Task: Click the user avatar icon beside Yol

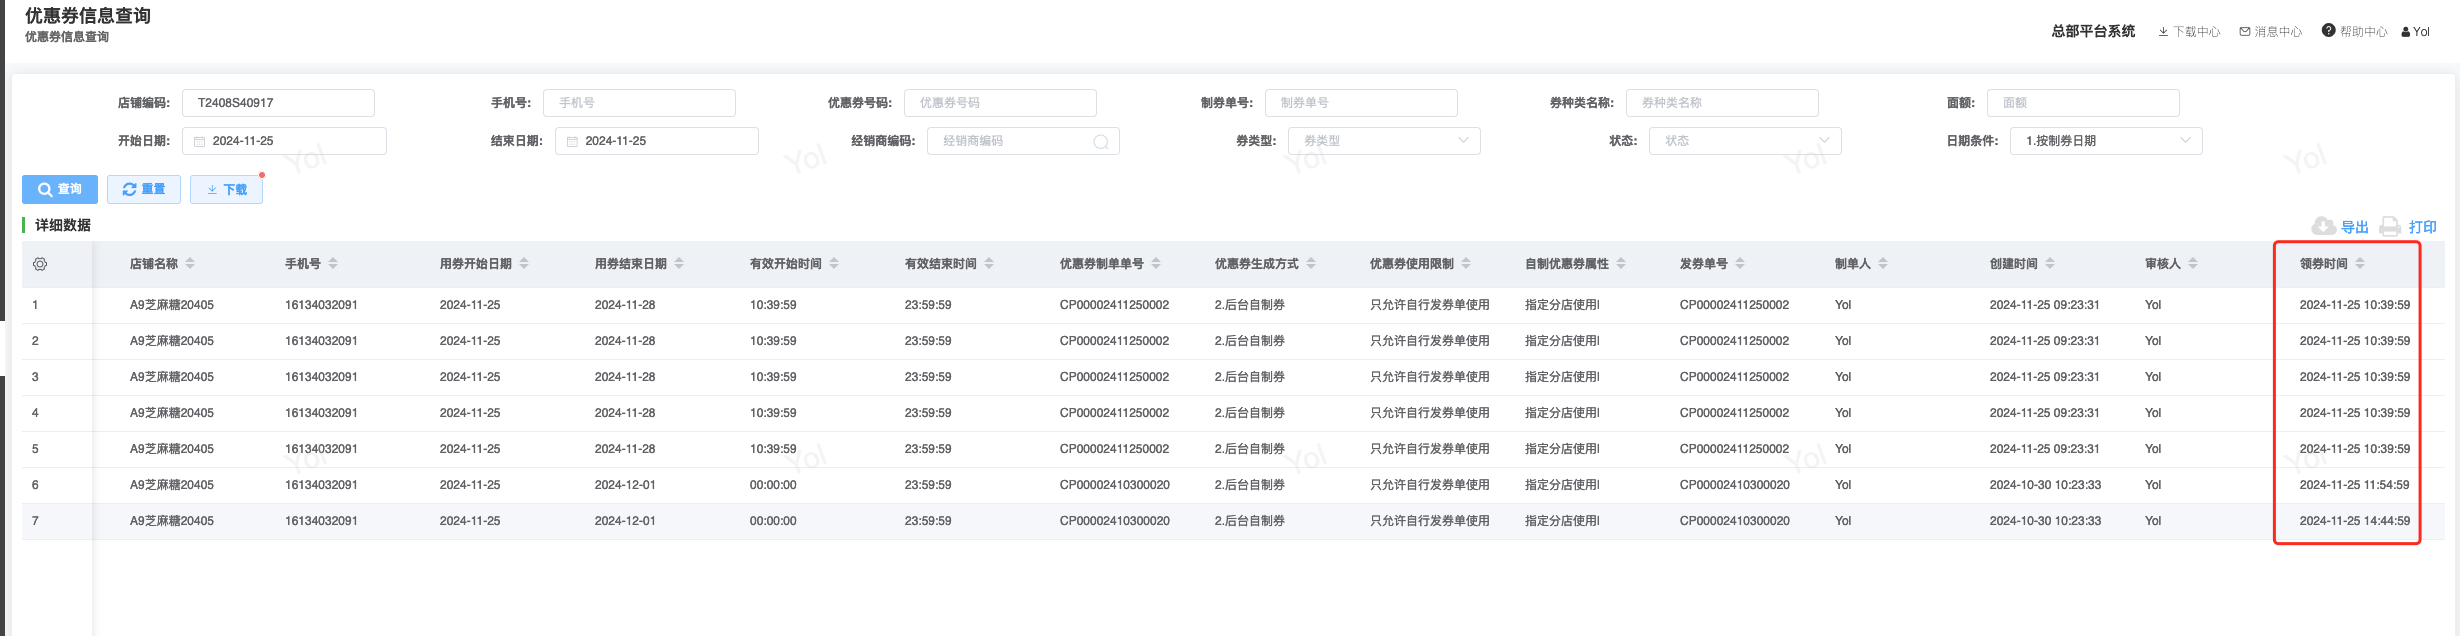Action: [x=2406, y=32]
